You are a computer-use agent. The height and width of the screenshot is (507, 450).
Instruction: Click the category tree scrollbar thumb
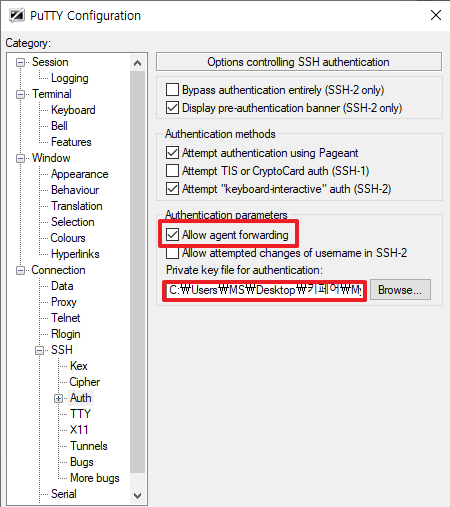pos(137,272)
